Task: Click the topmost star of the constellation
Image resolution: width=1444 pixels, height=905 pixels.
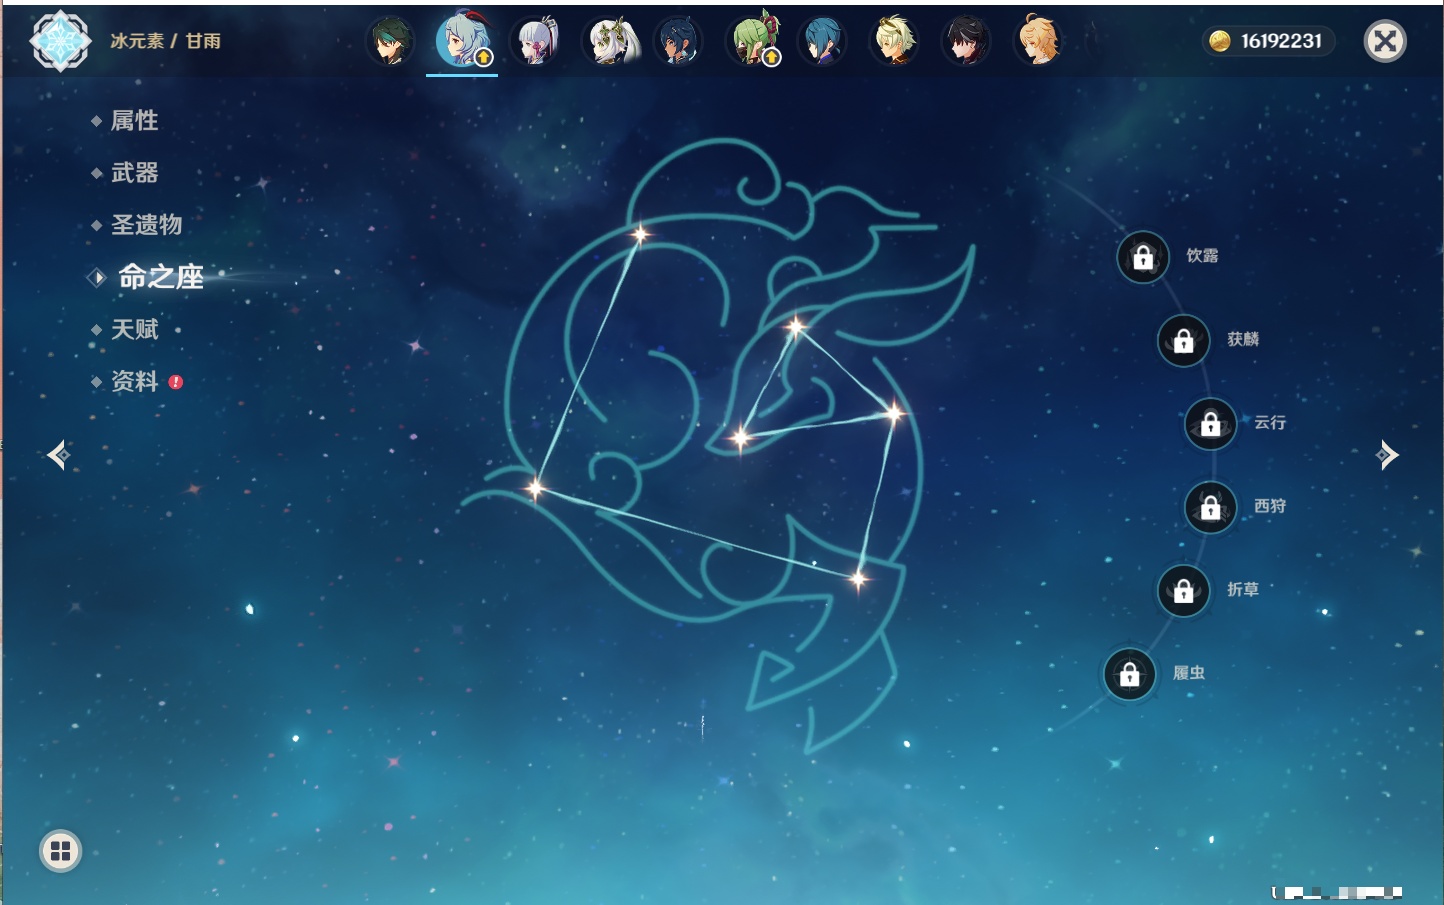Action: pos(640,235)
